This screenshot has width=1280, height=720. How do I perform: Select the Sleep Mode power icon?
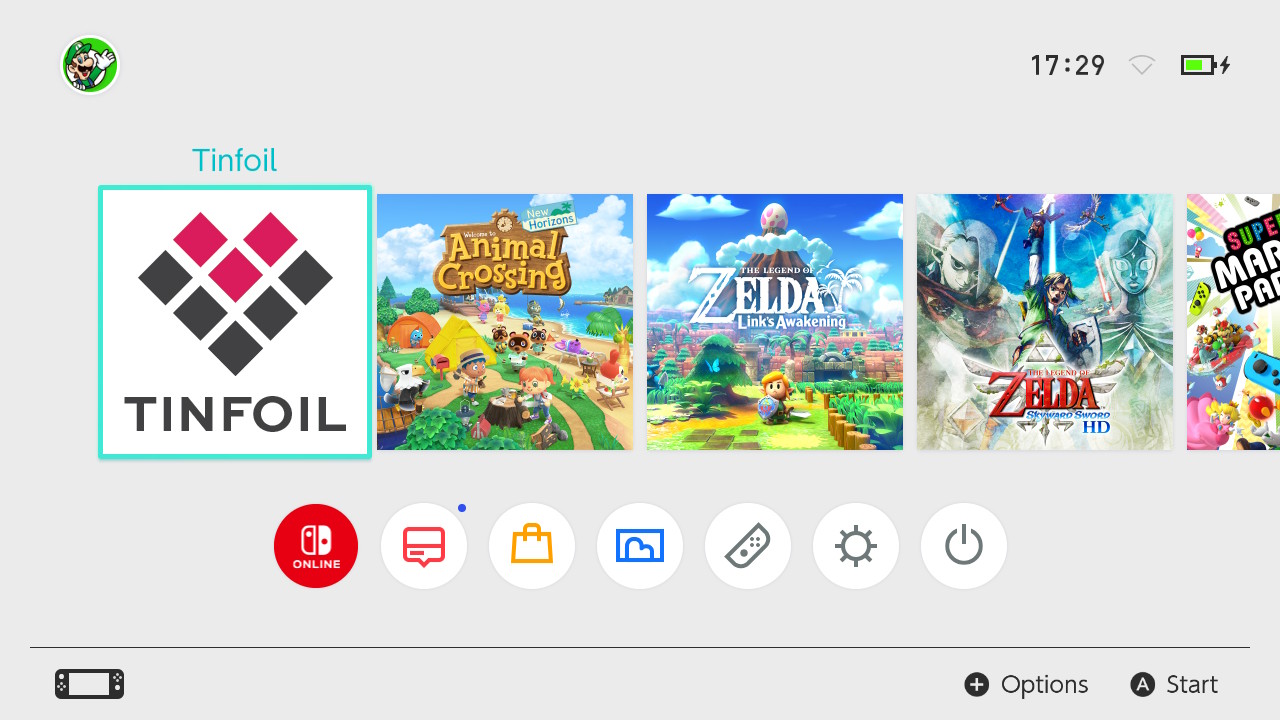coord(964,546)
